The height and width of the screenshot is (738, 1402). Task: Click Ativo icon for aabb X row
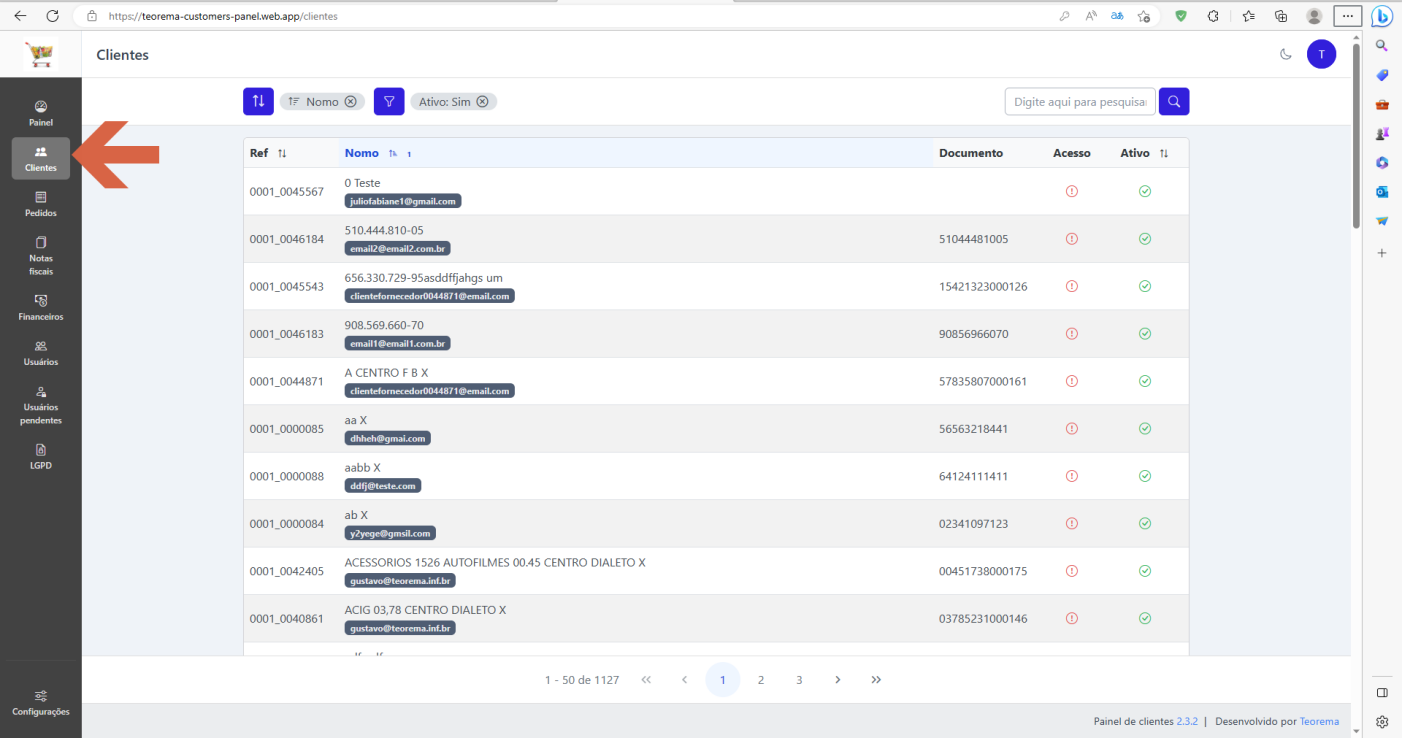click(1145, 476)
